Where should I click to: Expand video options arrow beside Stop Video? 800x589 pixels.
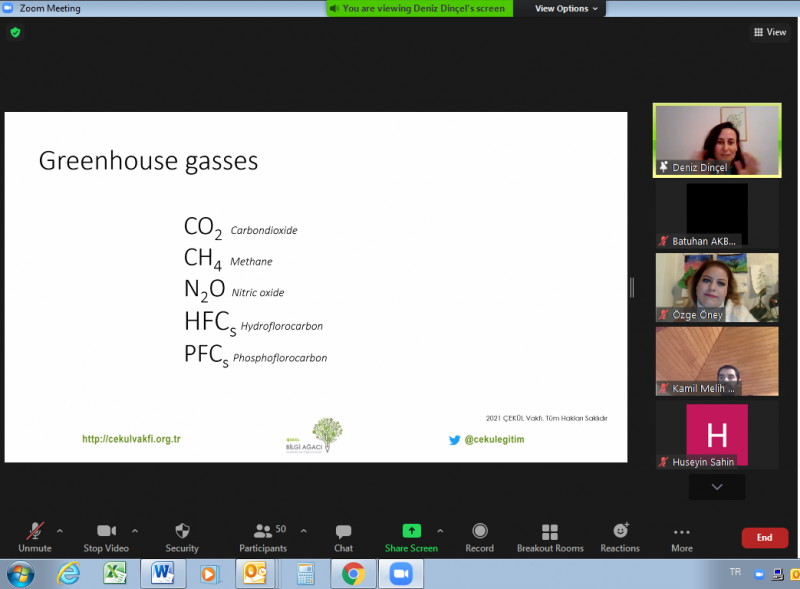coord(135,531)
